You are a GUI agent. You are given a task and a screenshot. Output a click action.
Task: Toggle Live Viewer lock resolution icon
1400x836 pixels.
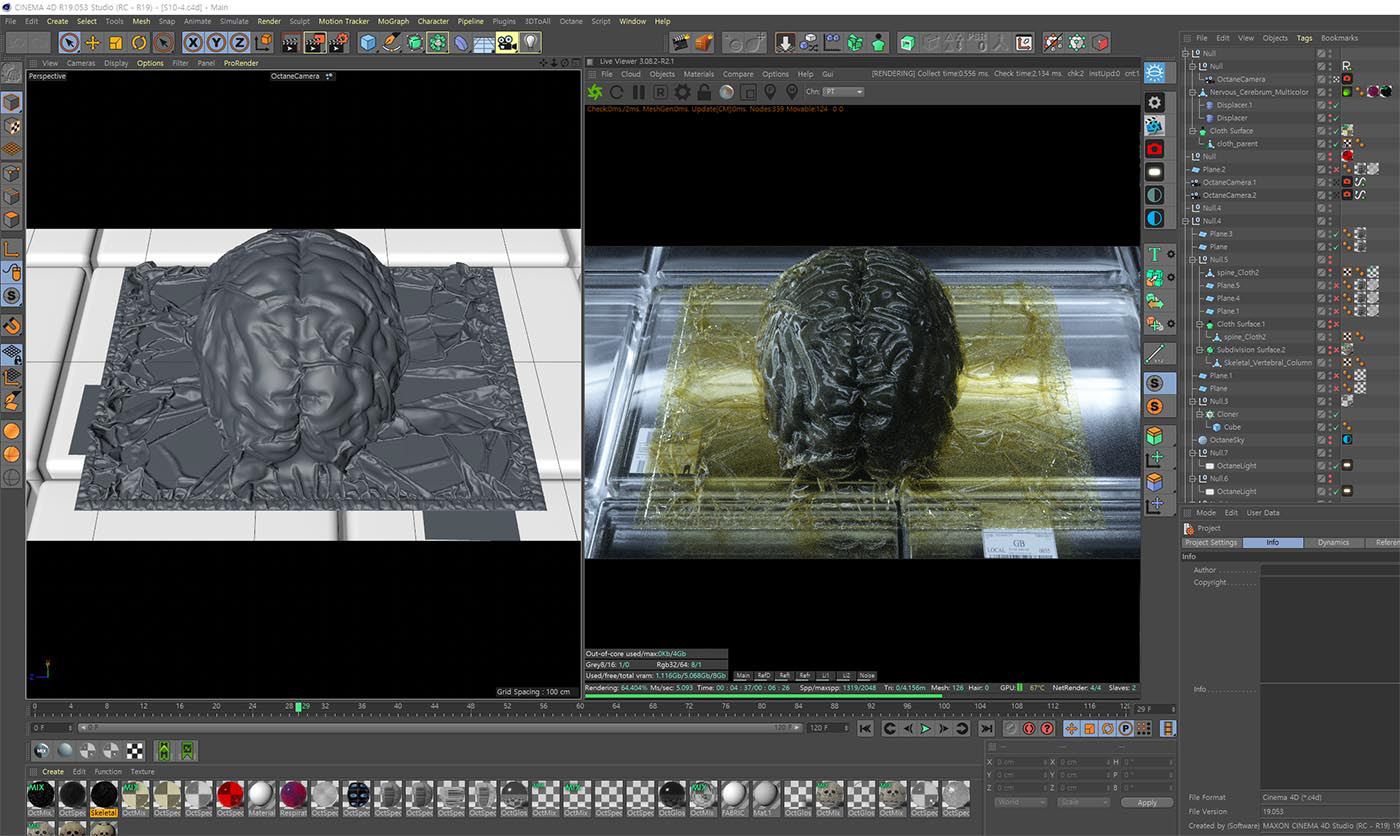(705, 92)
